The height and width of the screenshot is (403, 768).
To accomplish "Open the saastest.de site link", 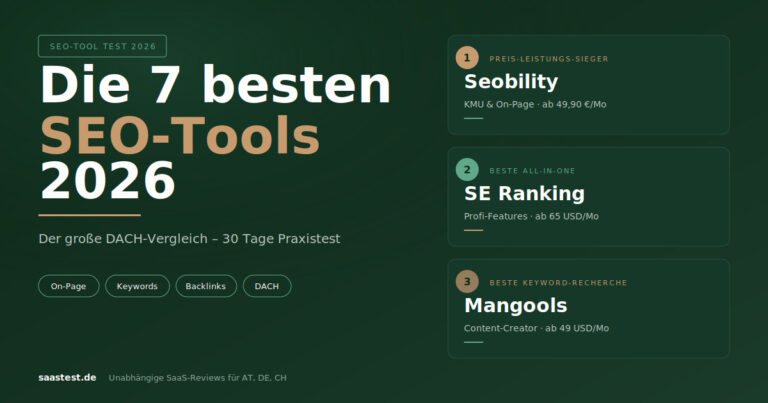I will [x=67, y=378].
